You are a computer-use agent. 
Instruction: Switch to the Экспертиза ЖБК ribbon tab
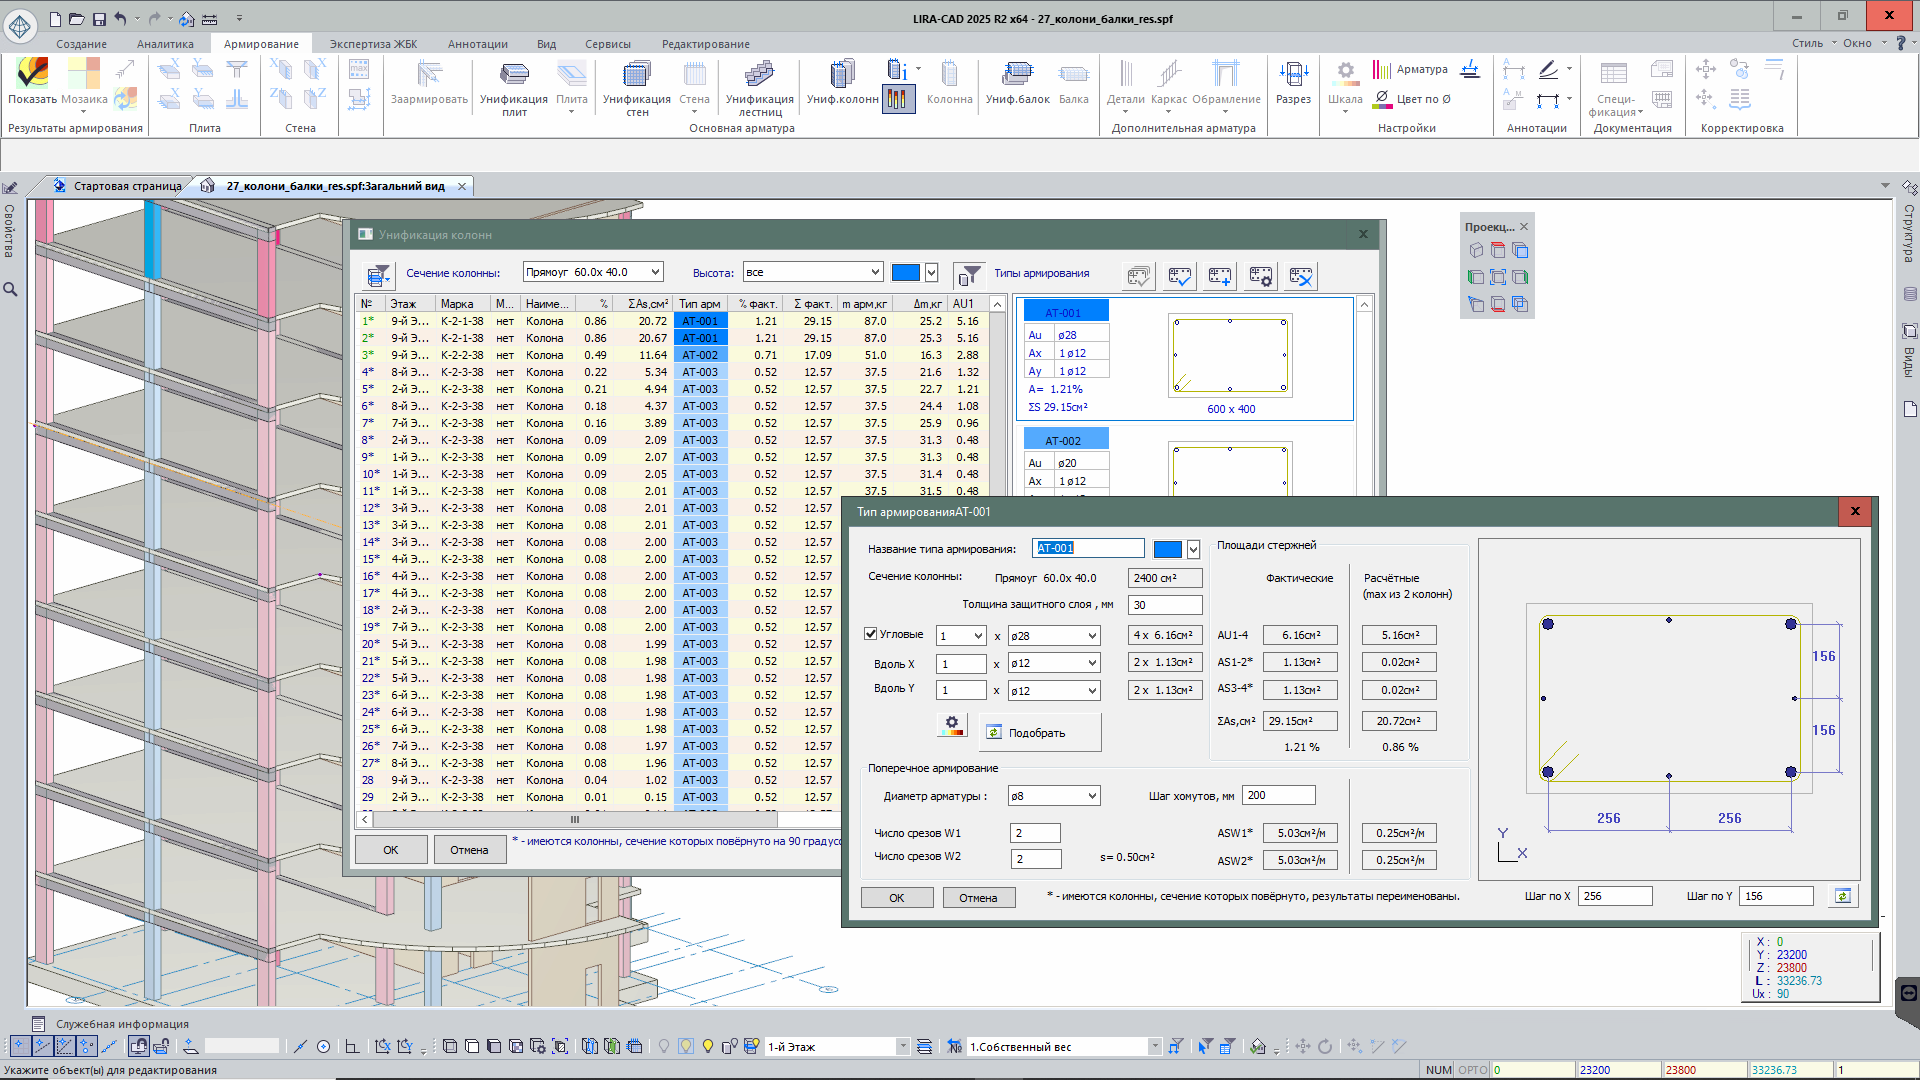point(373,44)
